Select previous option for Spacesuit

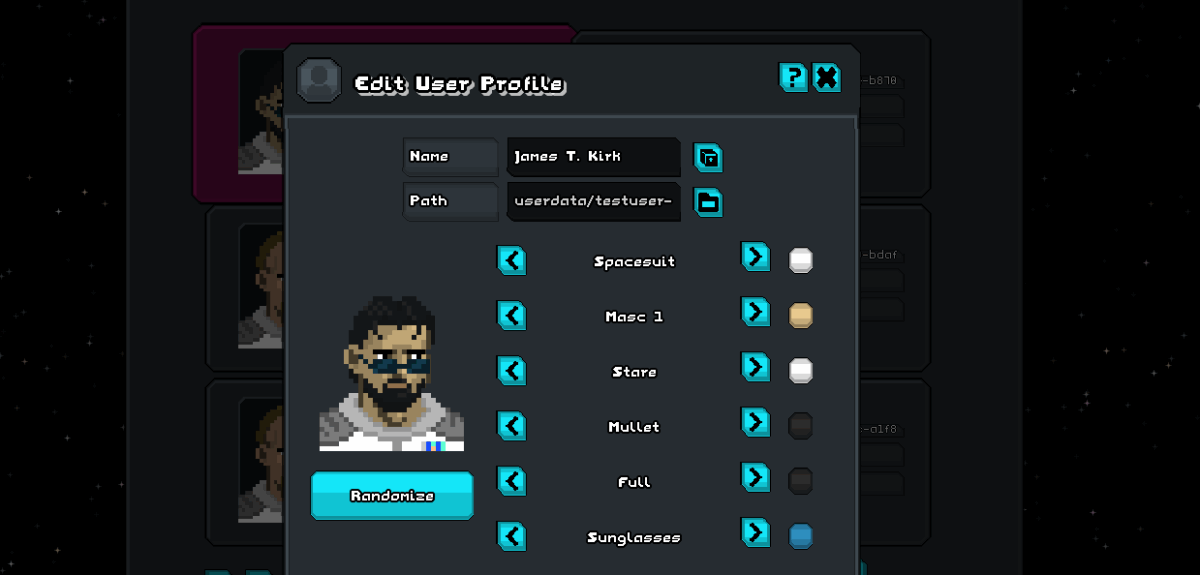click(x=511, y=261)
